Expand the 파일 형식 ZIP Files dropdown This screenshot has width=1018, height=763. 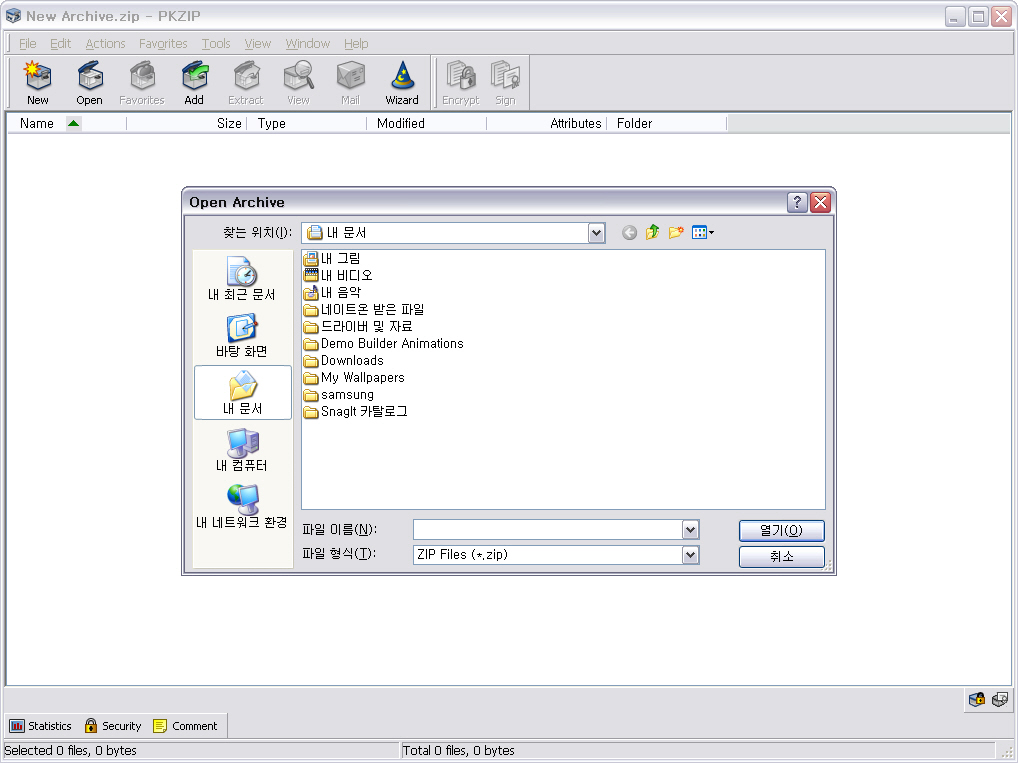point(690,555)
